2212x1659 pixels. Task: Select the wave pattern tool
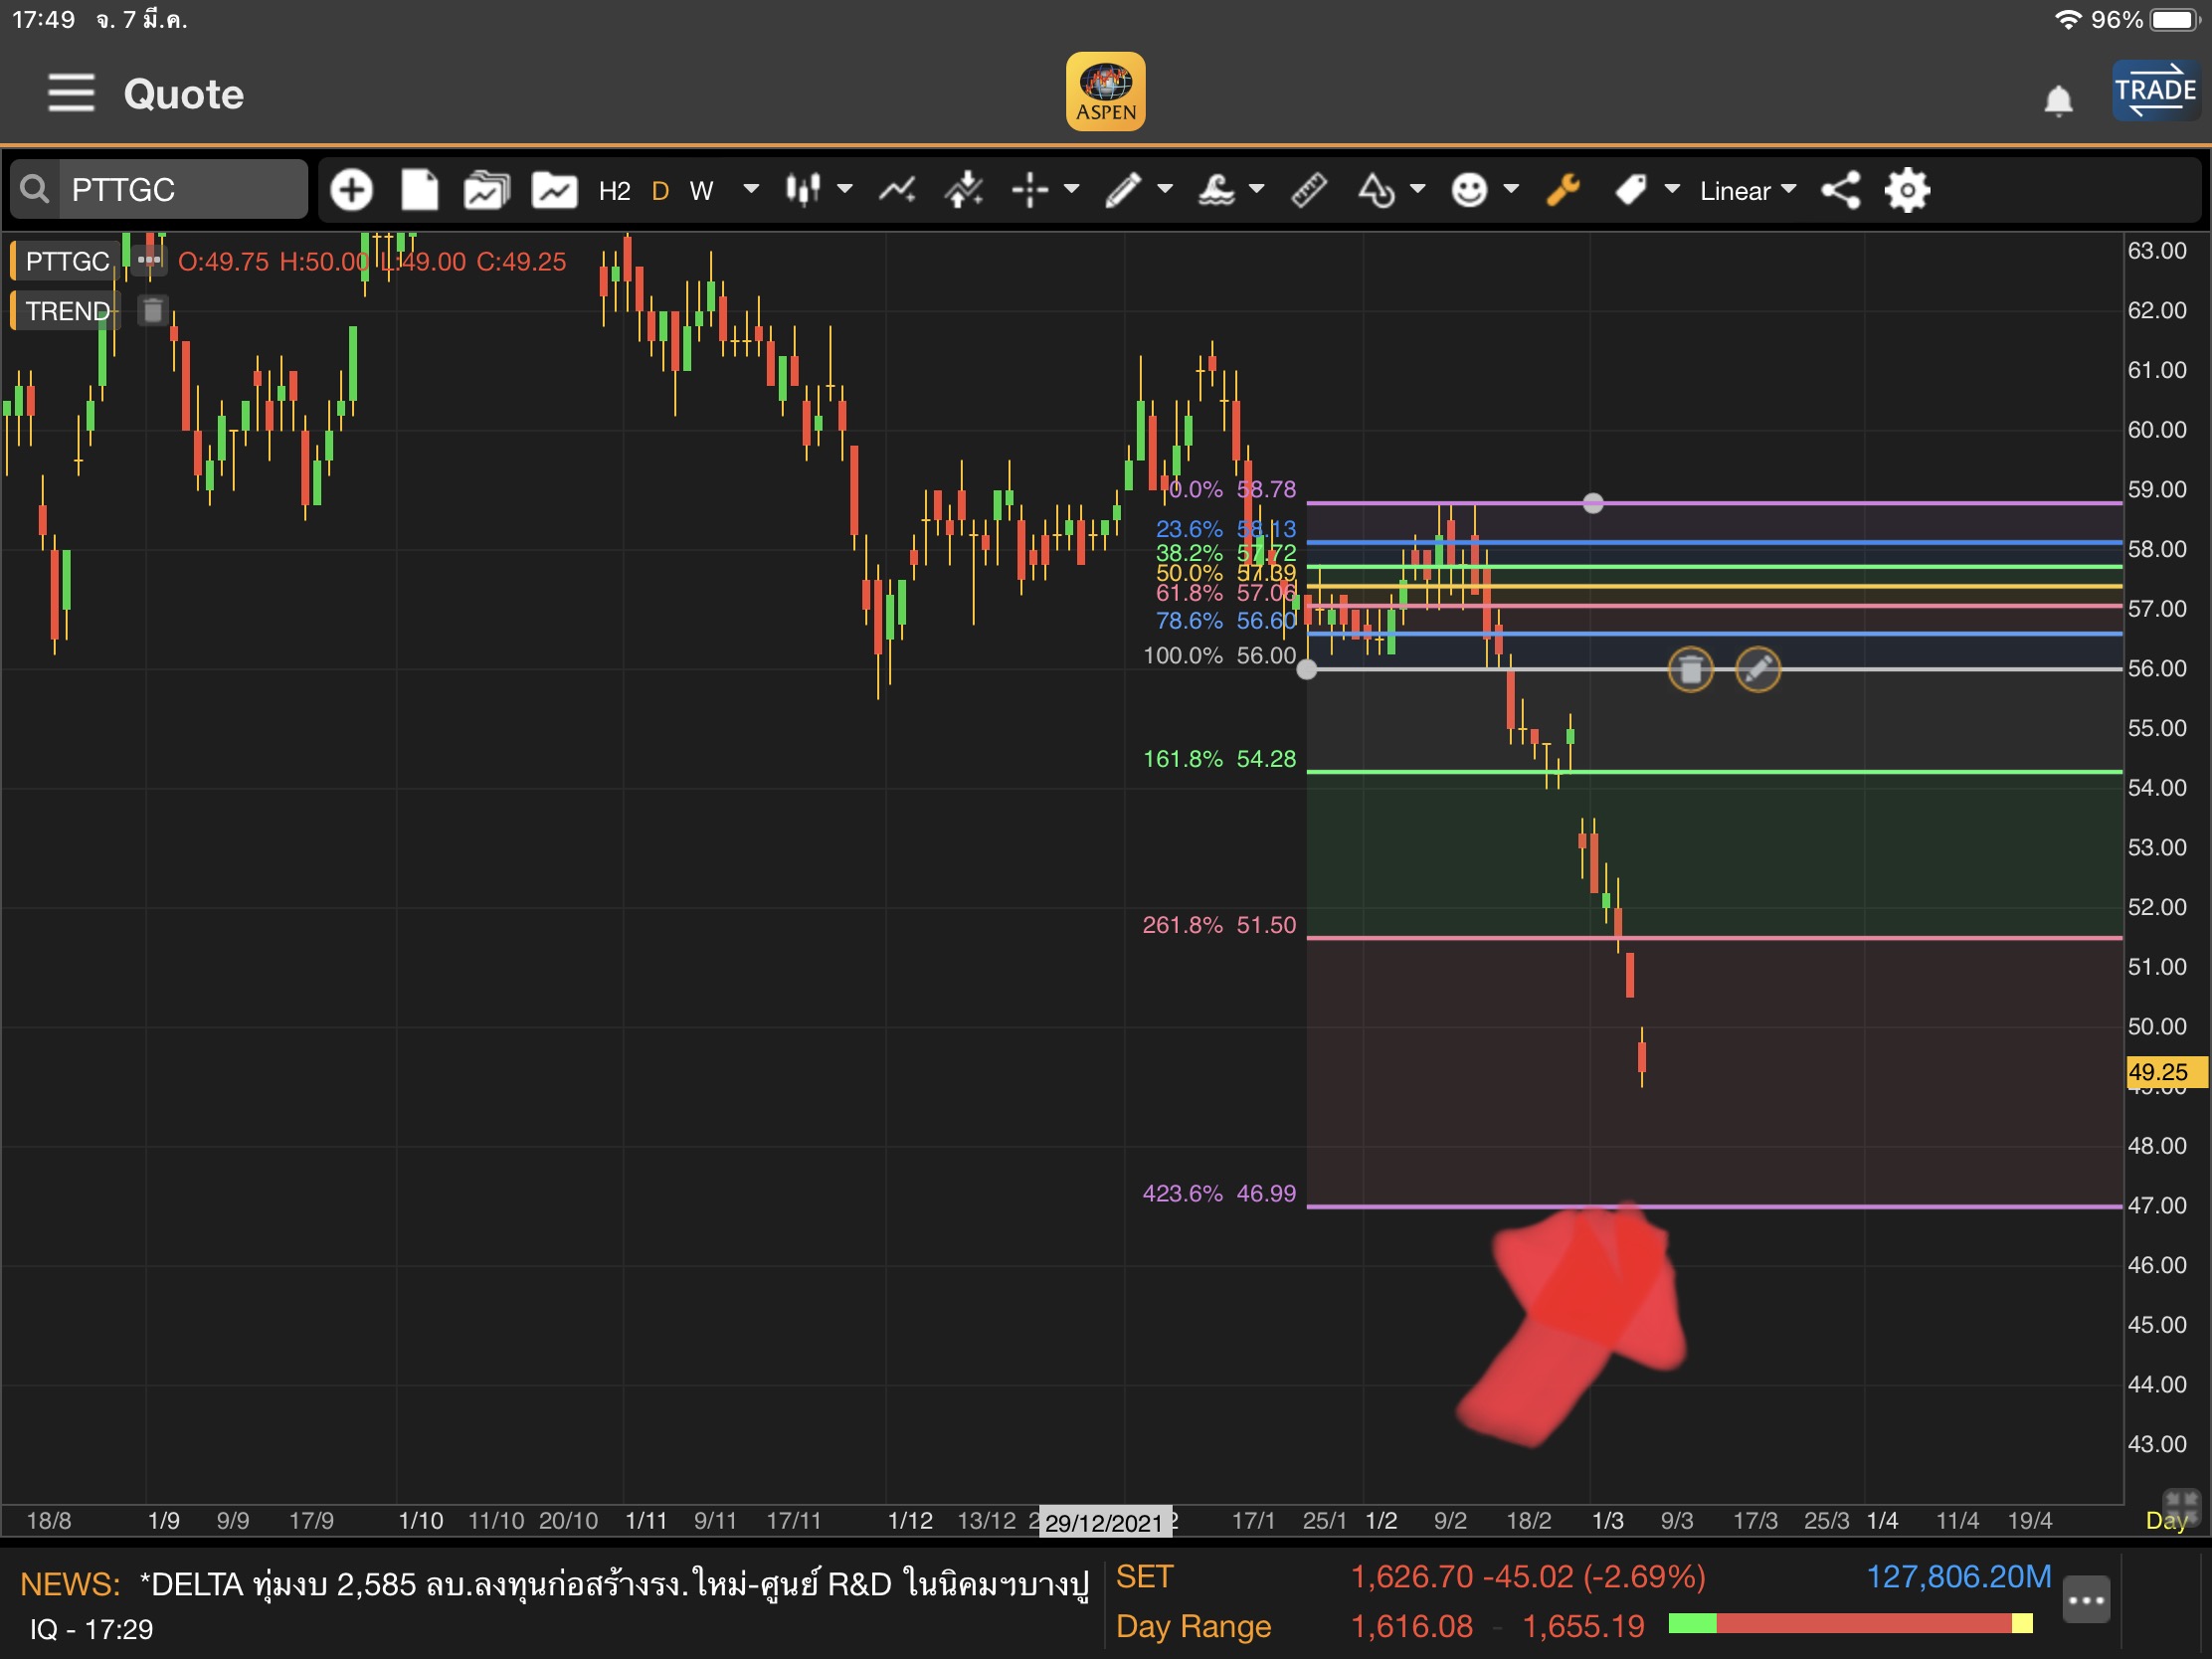[x=1216, y=190]
